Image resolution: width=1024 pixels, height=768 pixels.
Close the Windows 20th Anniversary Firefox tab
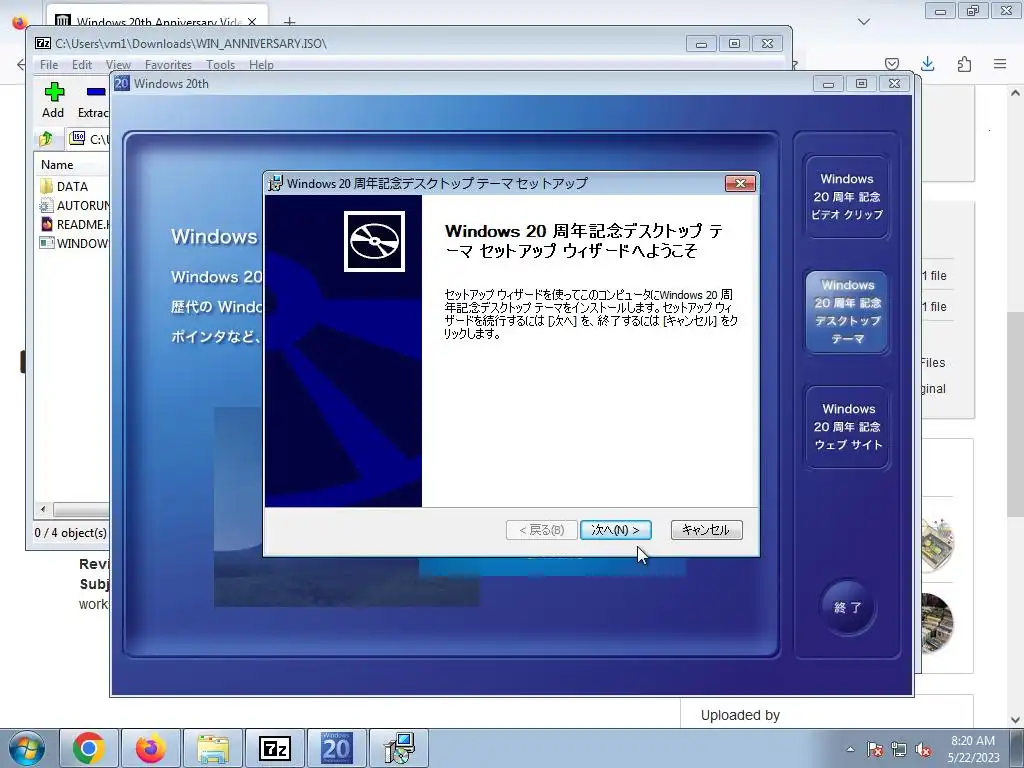coord(252,22)
